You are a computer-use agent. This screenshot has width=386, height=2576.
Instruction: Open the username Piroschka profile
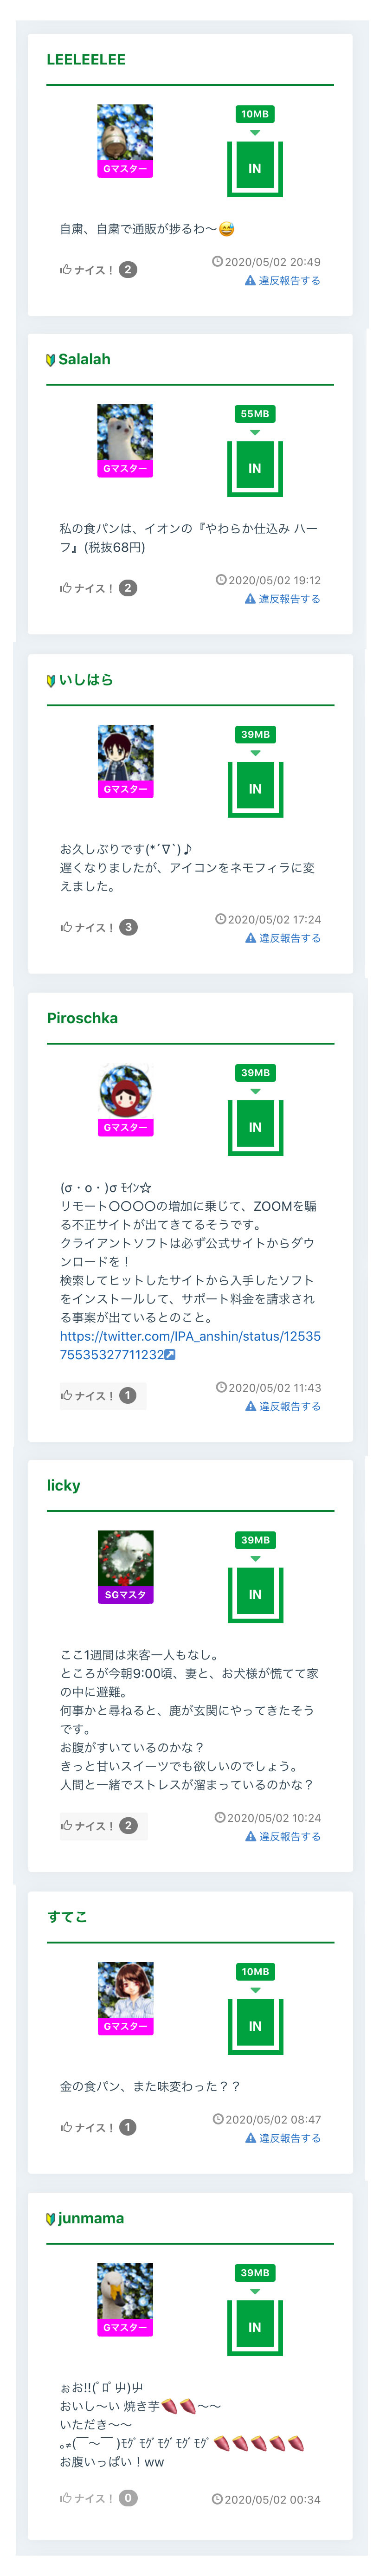coord(82,1018)
